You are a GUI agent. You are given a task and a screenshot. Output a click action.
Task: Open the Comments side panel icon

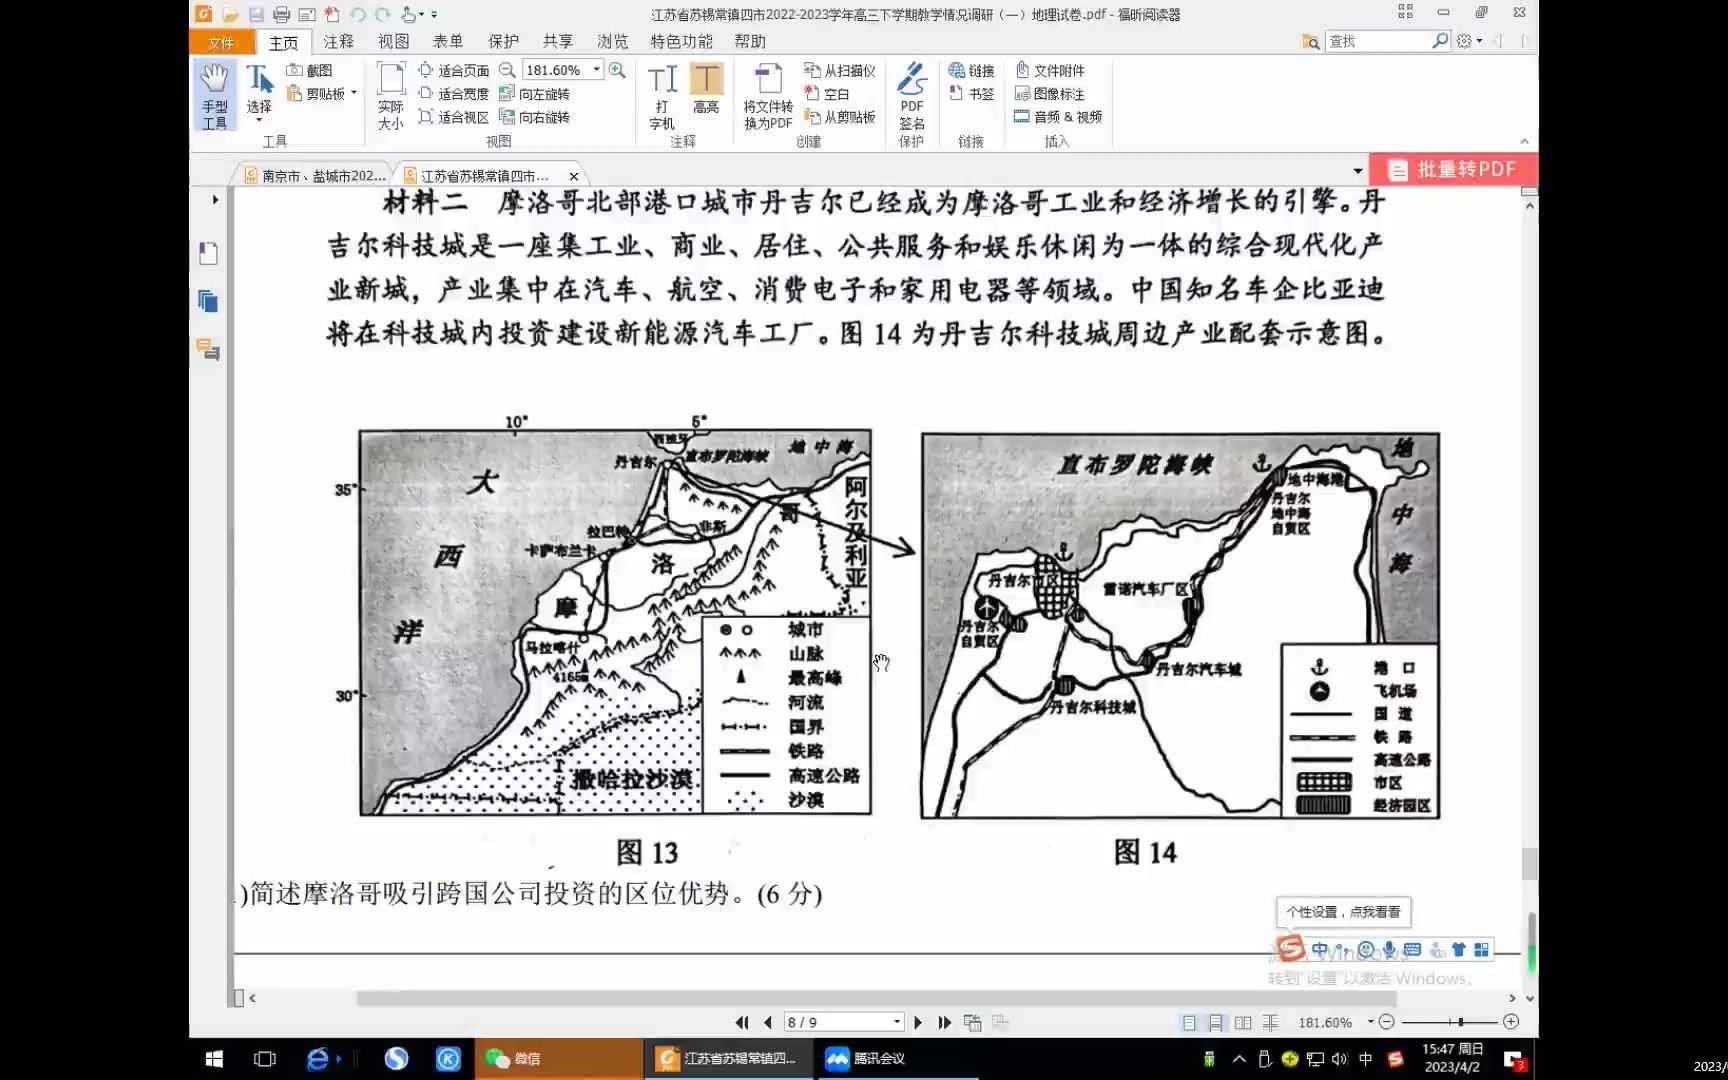click(208, 349)
